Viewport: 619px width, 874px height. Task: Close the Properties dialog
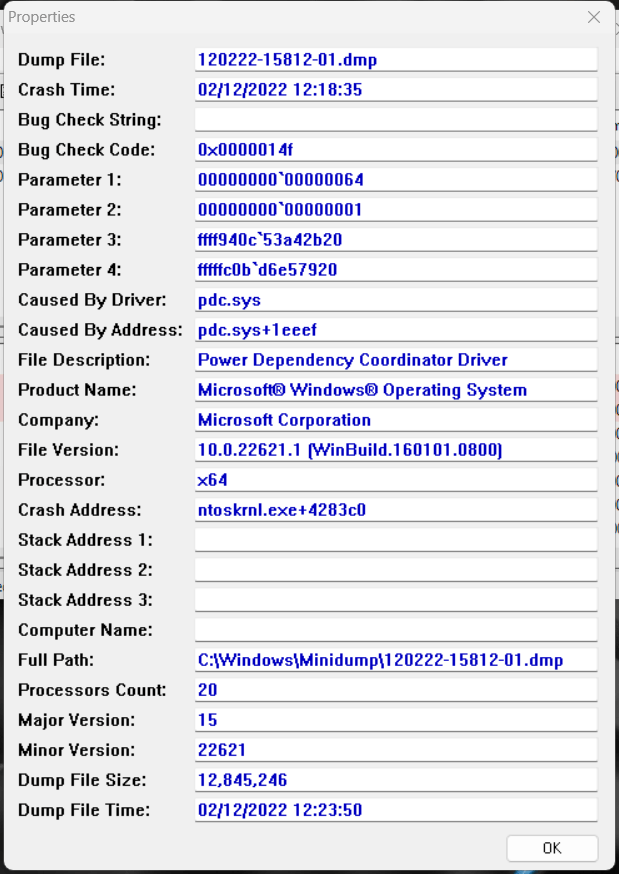point(594,17)
